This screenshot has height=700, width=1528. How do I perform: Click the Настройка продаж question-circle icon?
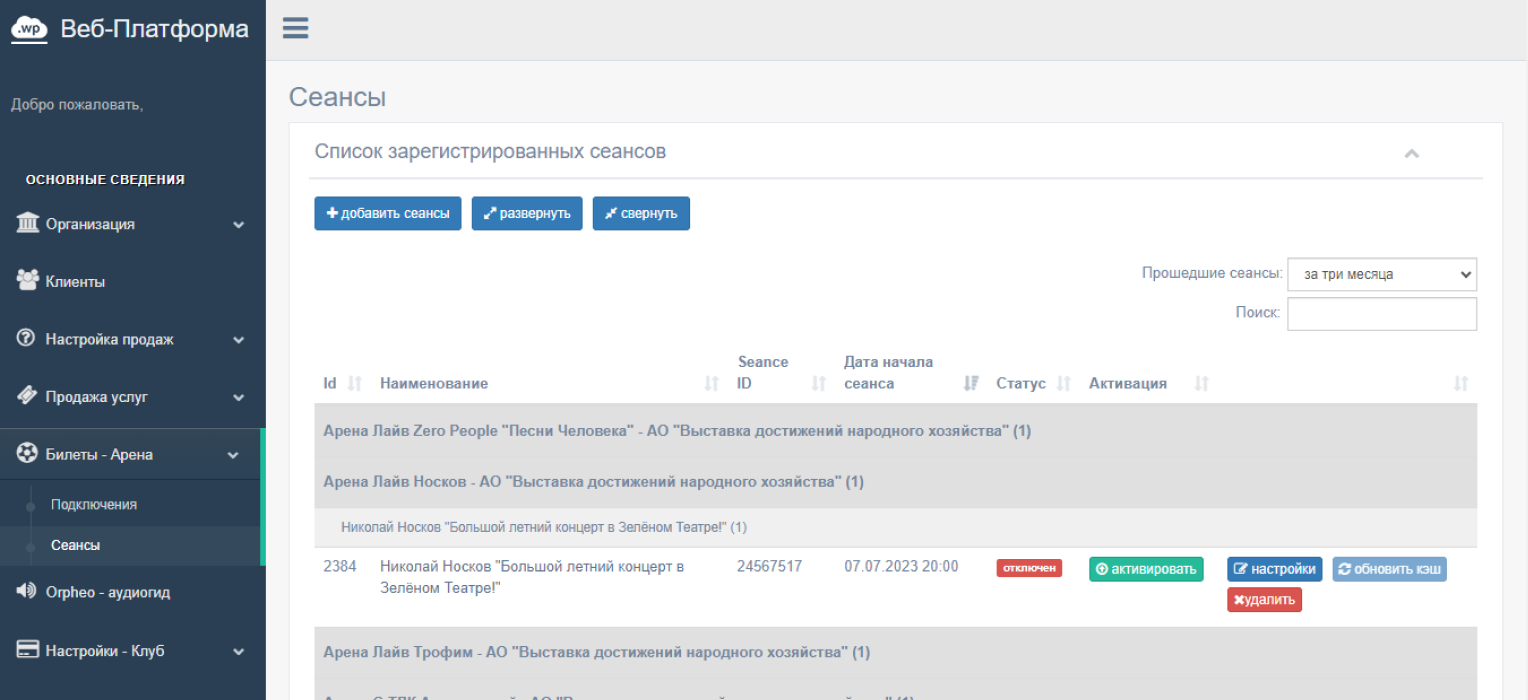click(x=27, y=339)
